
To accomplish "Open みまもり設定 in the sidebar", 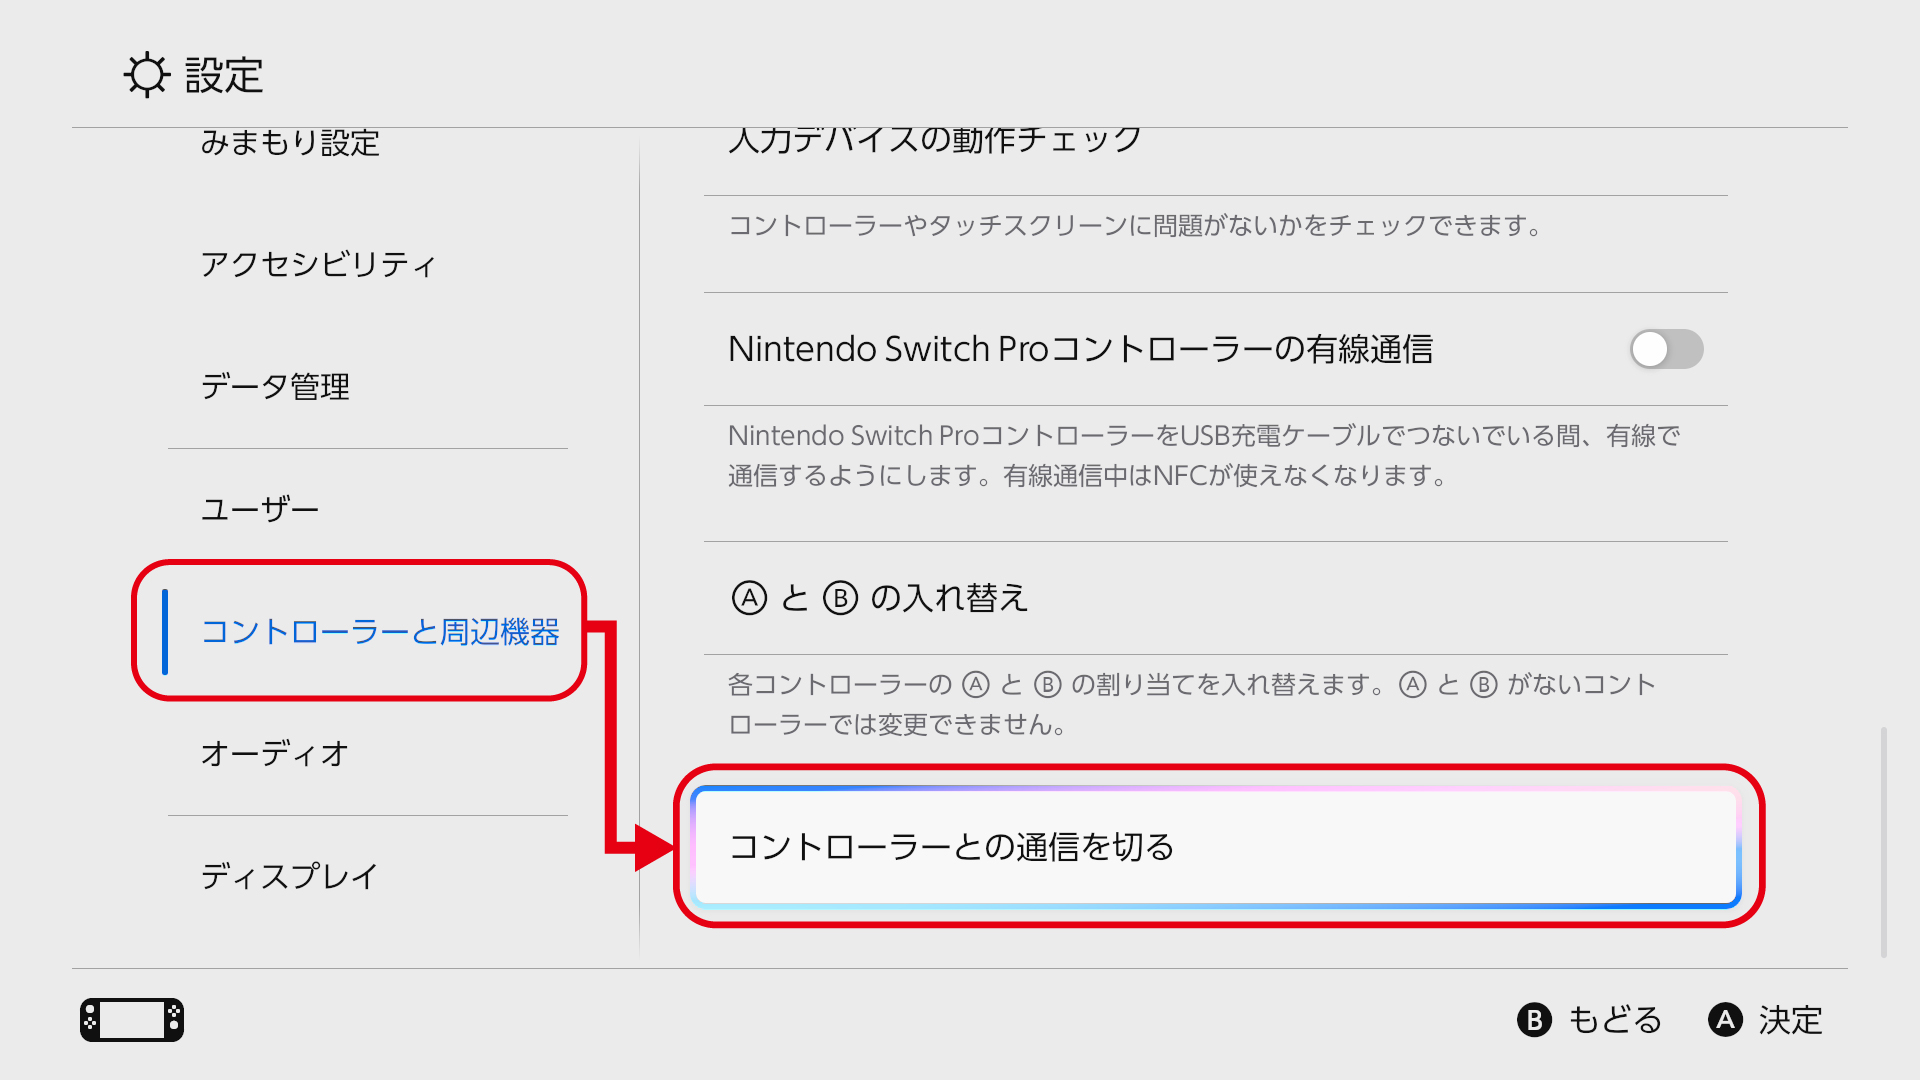I will pyautogui.click(x=290, y=144).
